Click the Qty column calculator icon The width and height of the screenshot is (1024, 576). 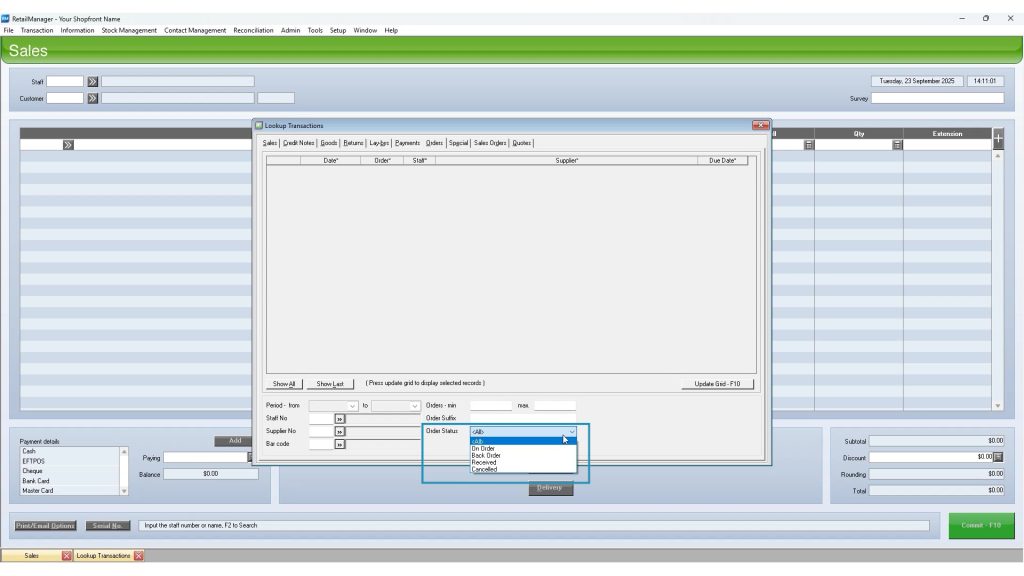click(897, 145)
